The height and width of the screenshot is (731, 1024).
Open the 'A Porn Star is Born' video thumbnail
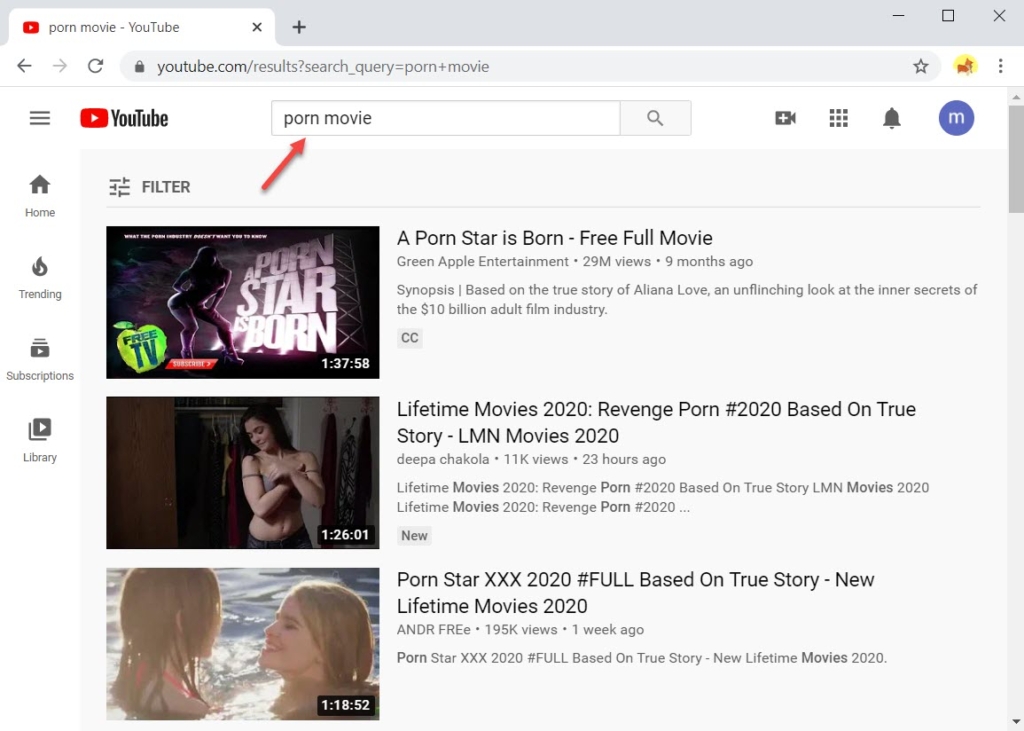(x=242, y=302)
